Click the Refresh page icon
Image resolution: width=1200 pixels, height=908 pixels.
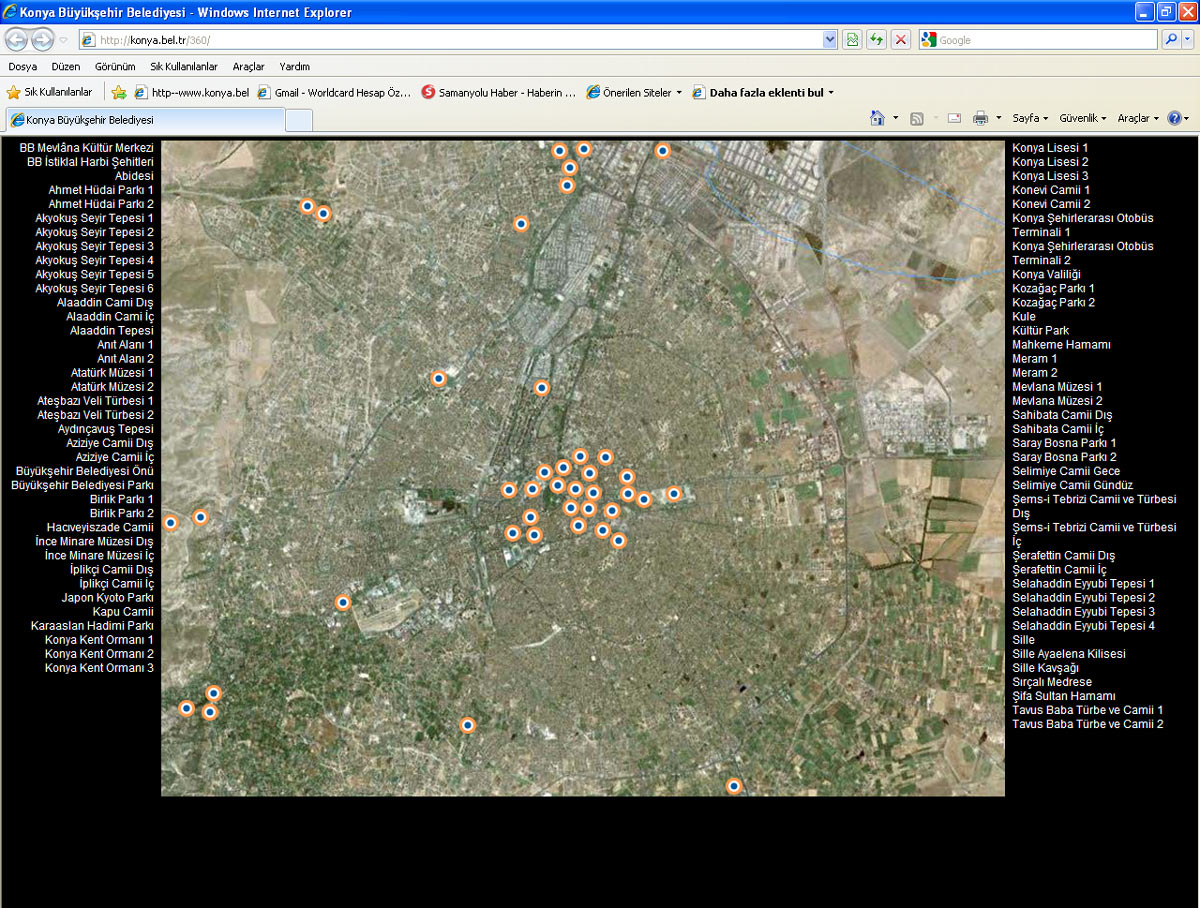click(876, 40)
